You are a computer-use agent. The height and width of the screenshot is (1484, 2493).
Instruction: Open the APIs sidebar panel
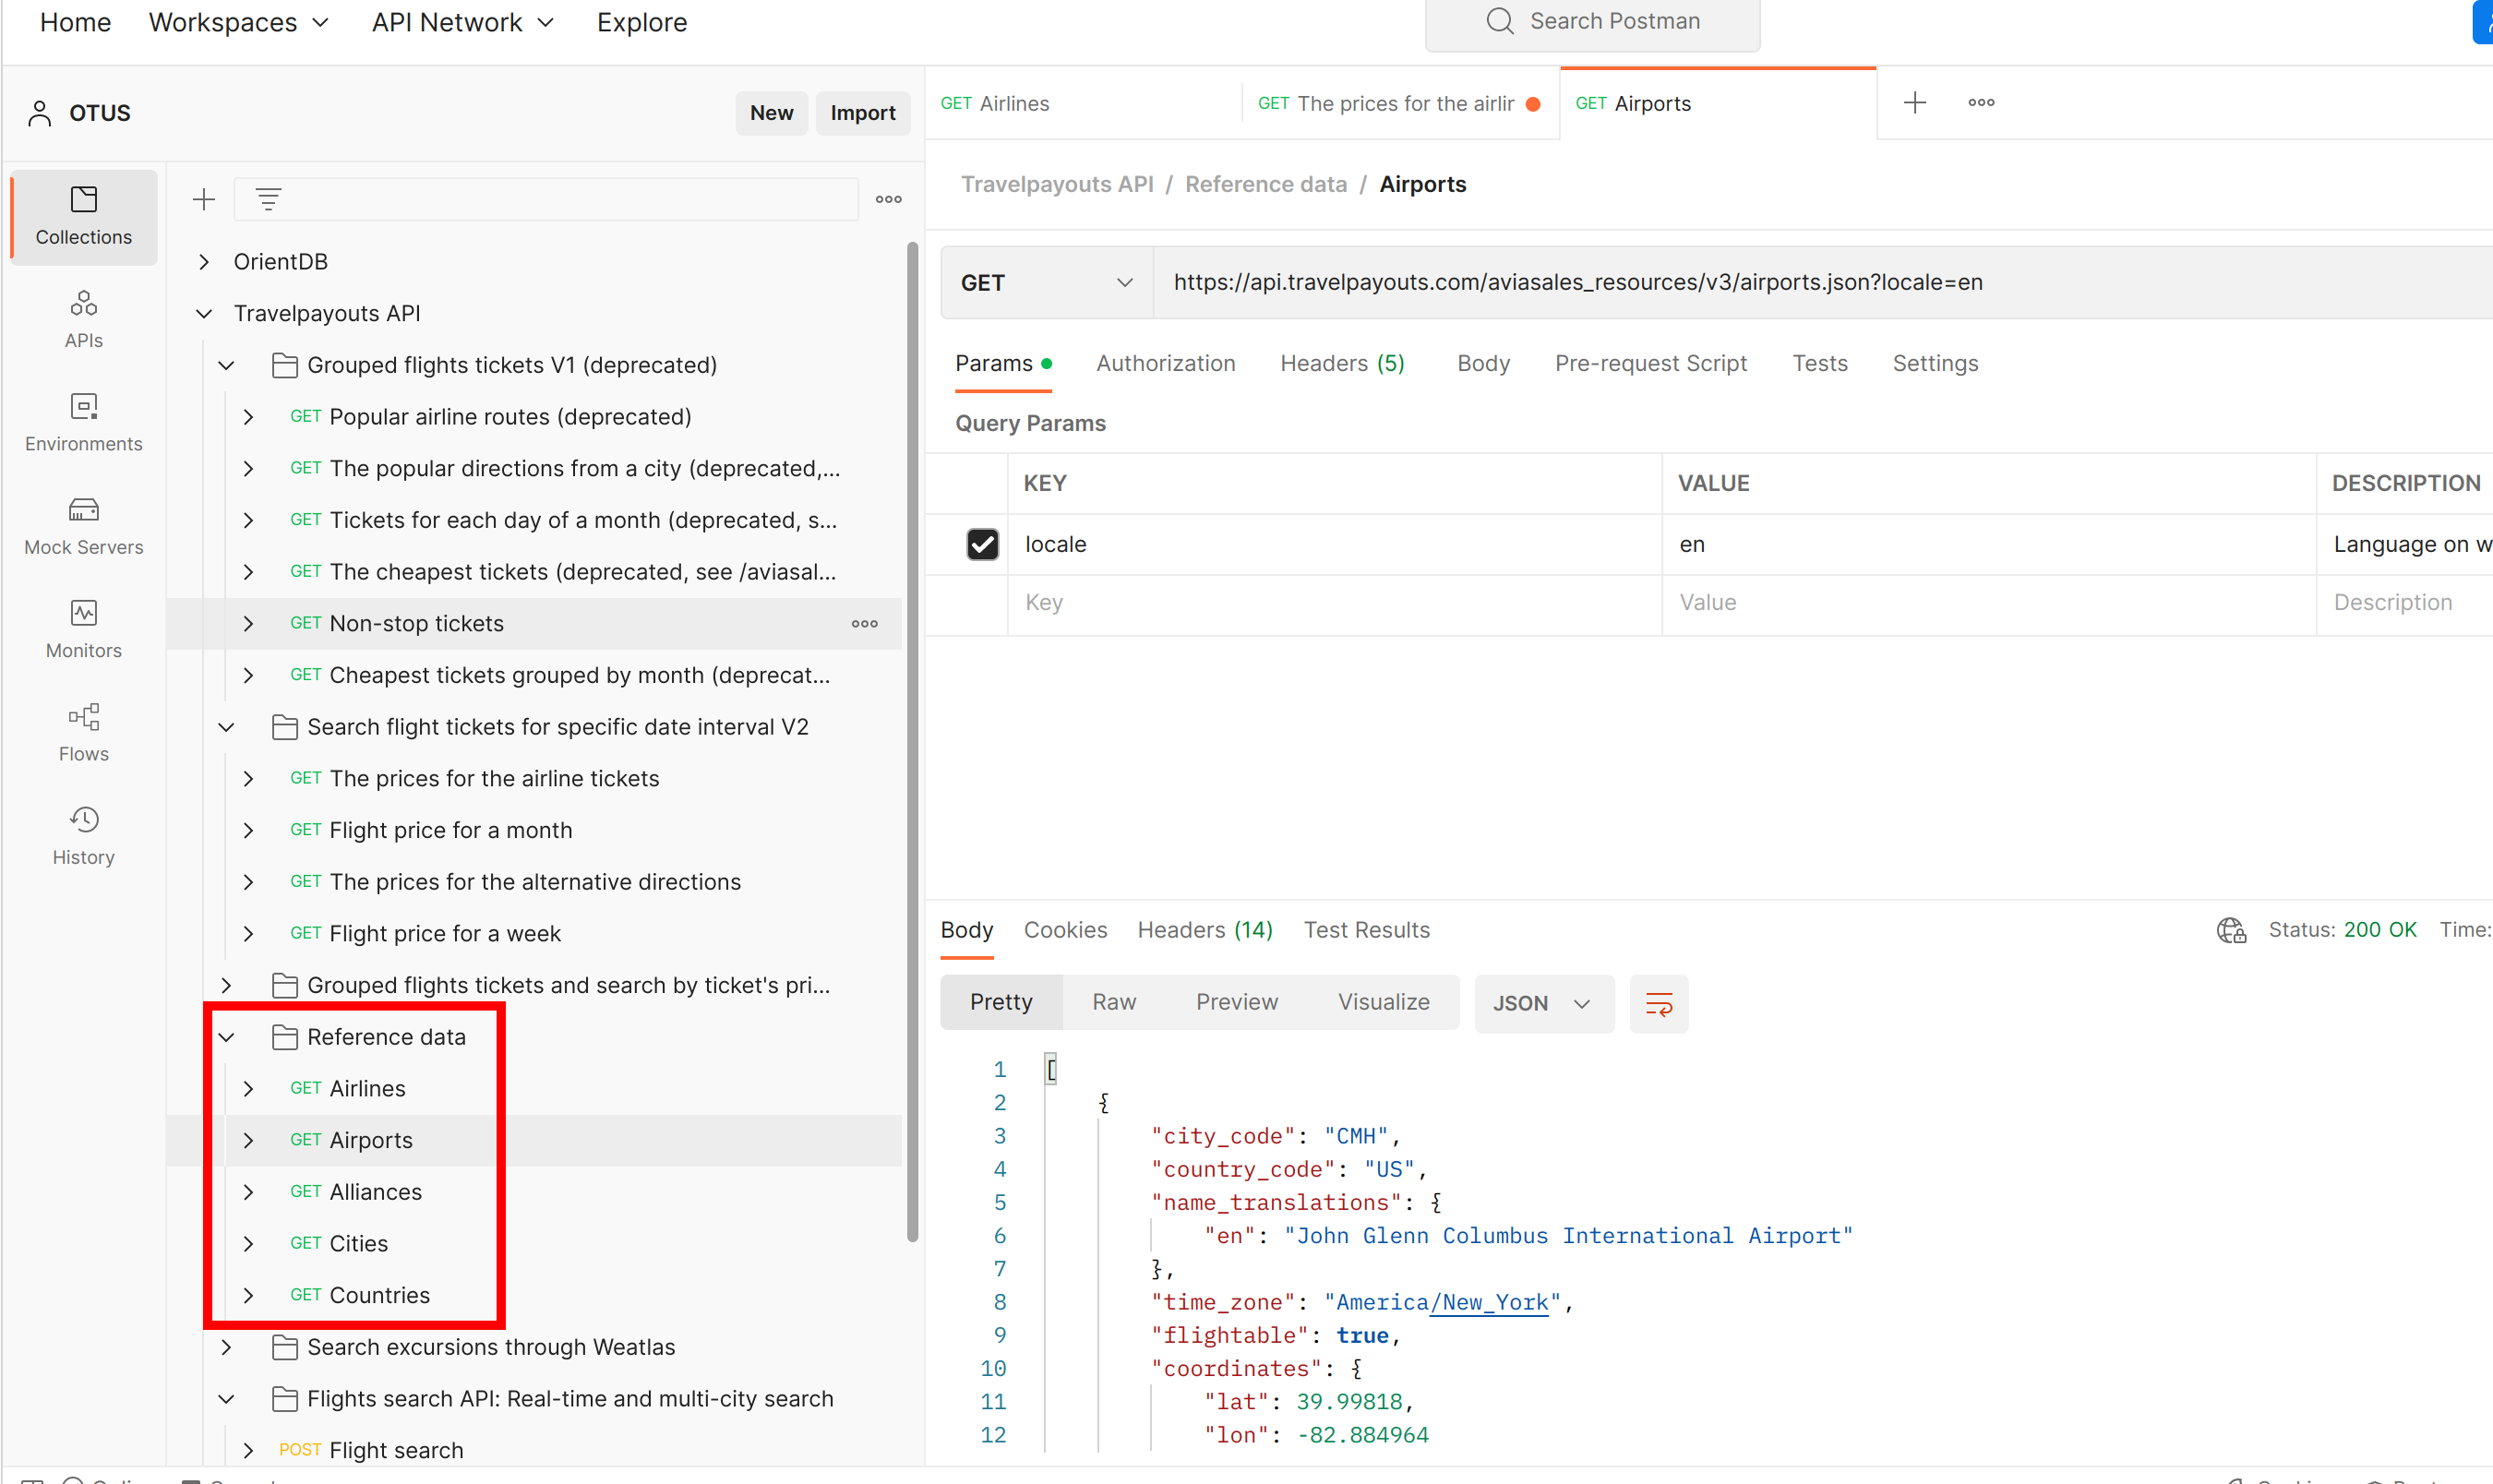coord(84,319)
